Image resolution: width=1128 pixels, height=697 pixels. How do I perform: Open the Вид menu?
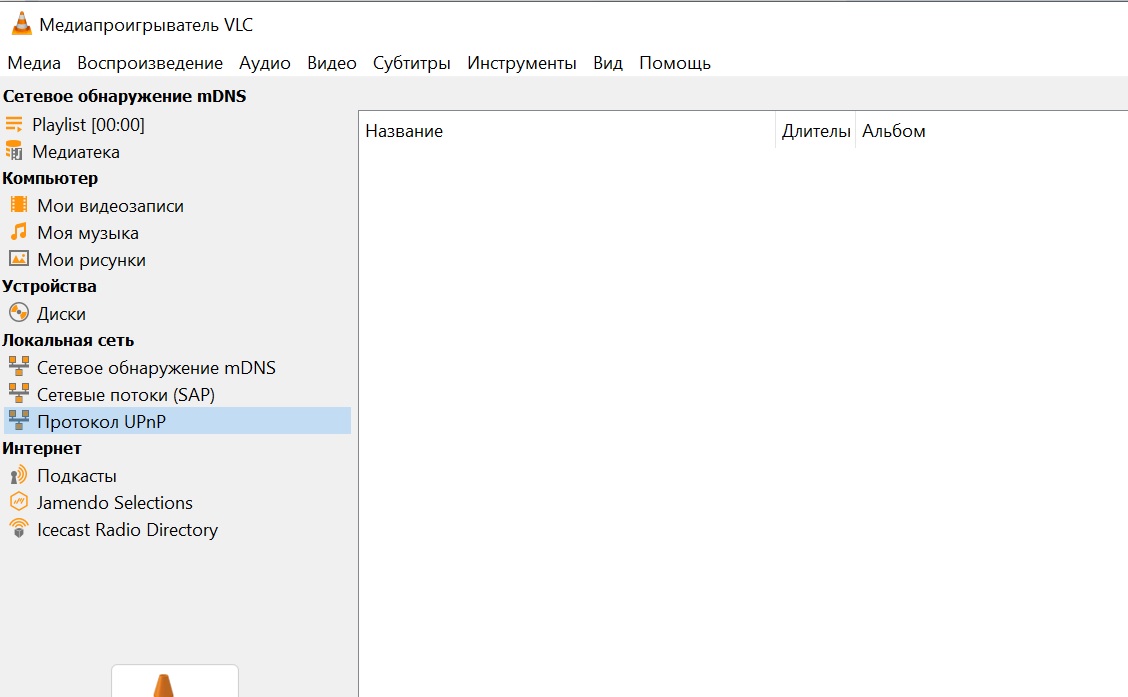tap(608, 63)
